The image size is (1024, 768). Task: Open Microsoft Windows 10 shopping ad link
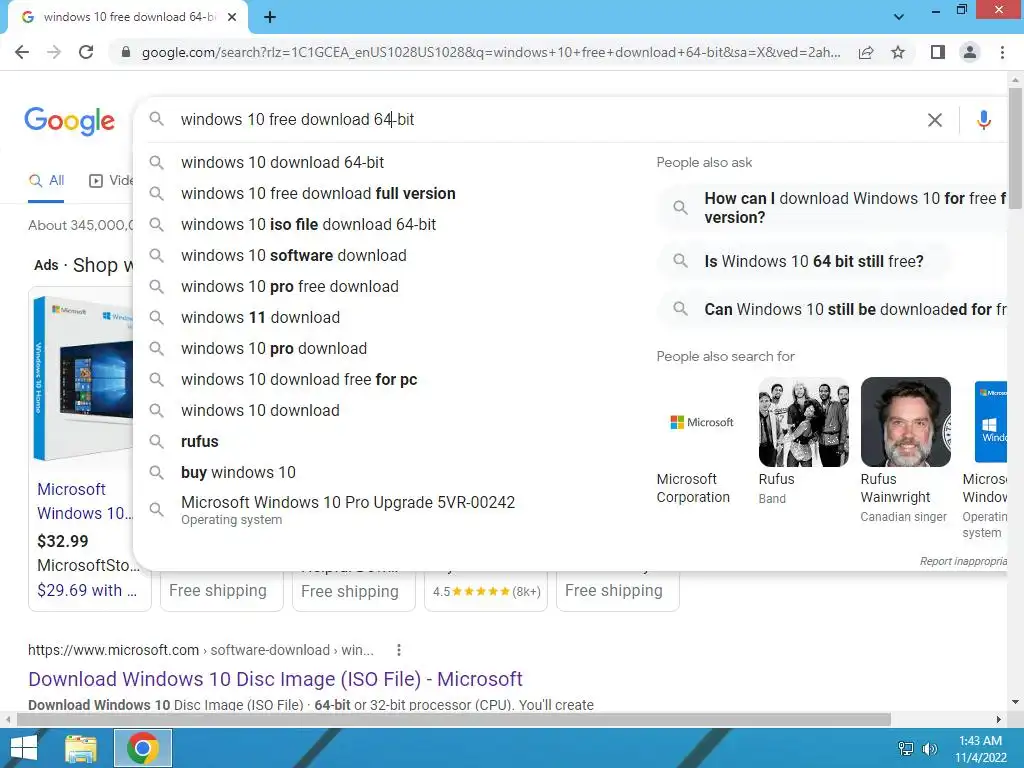[x=85, y=501]
